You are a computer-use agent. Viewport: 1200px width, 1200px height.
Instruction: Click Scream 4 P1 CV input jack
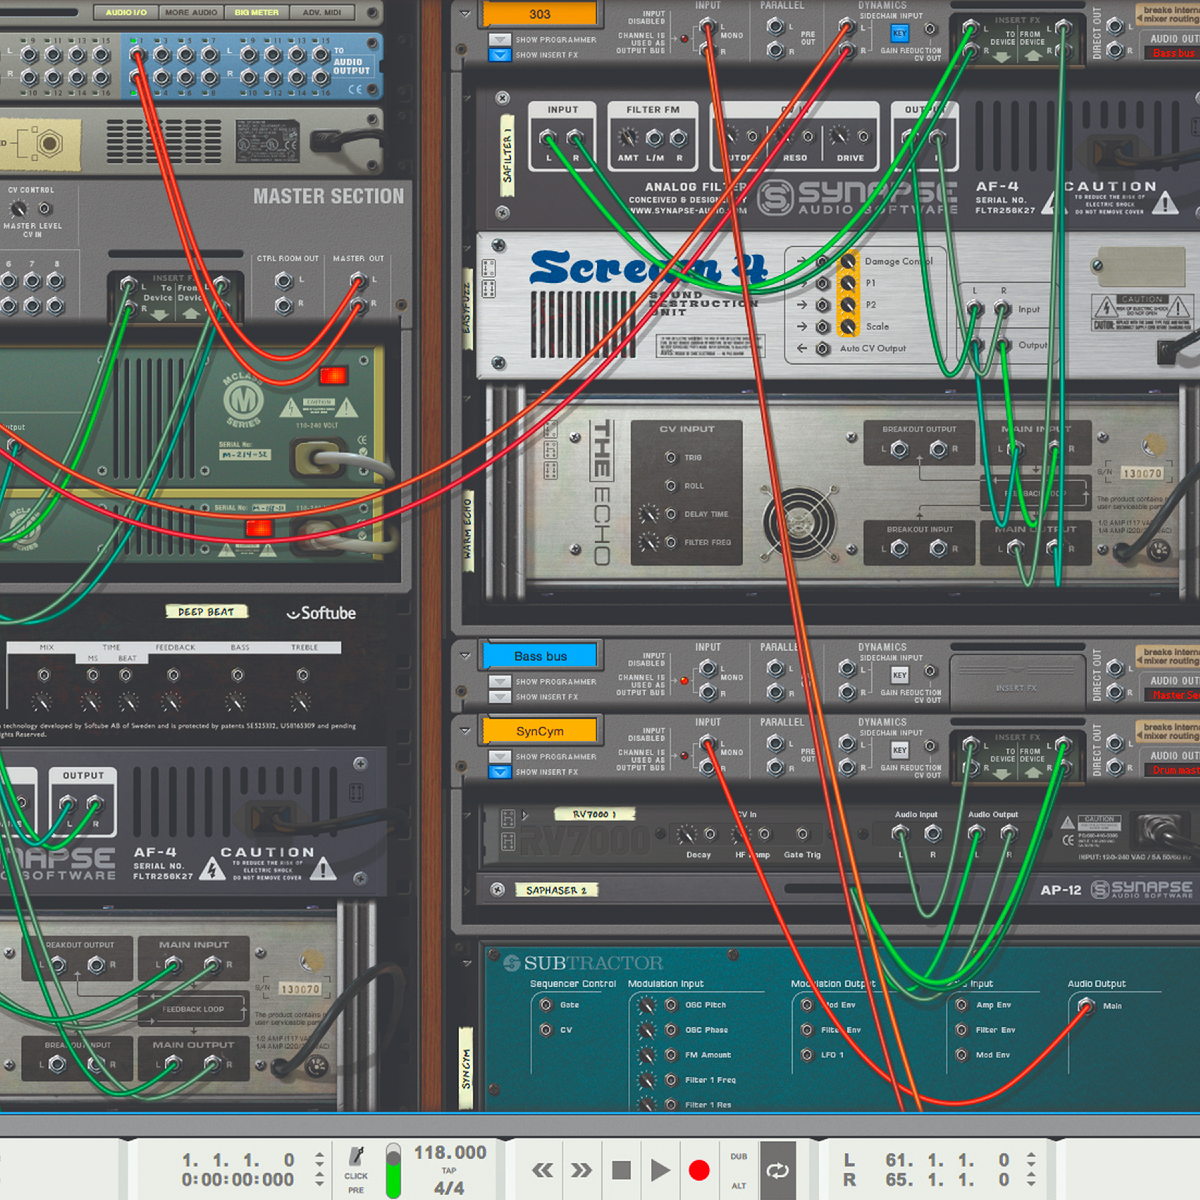click(822, 283)
